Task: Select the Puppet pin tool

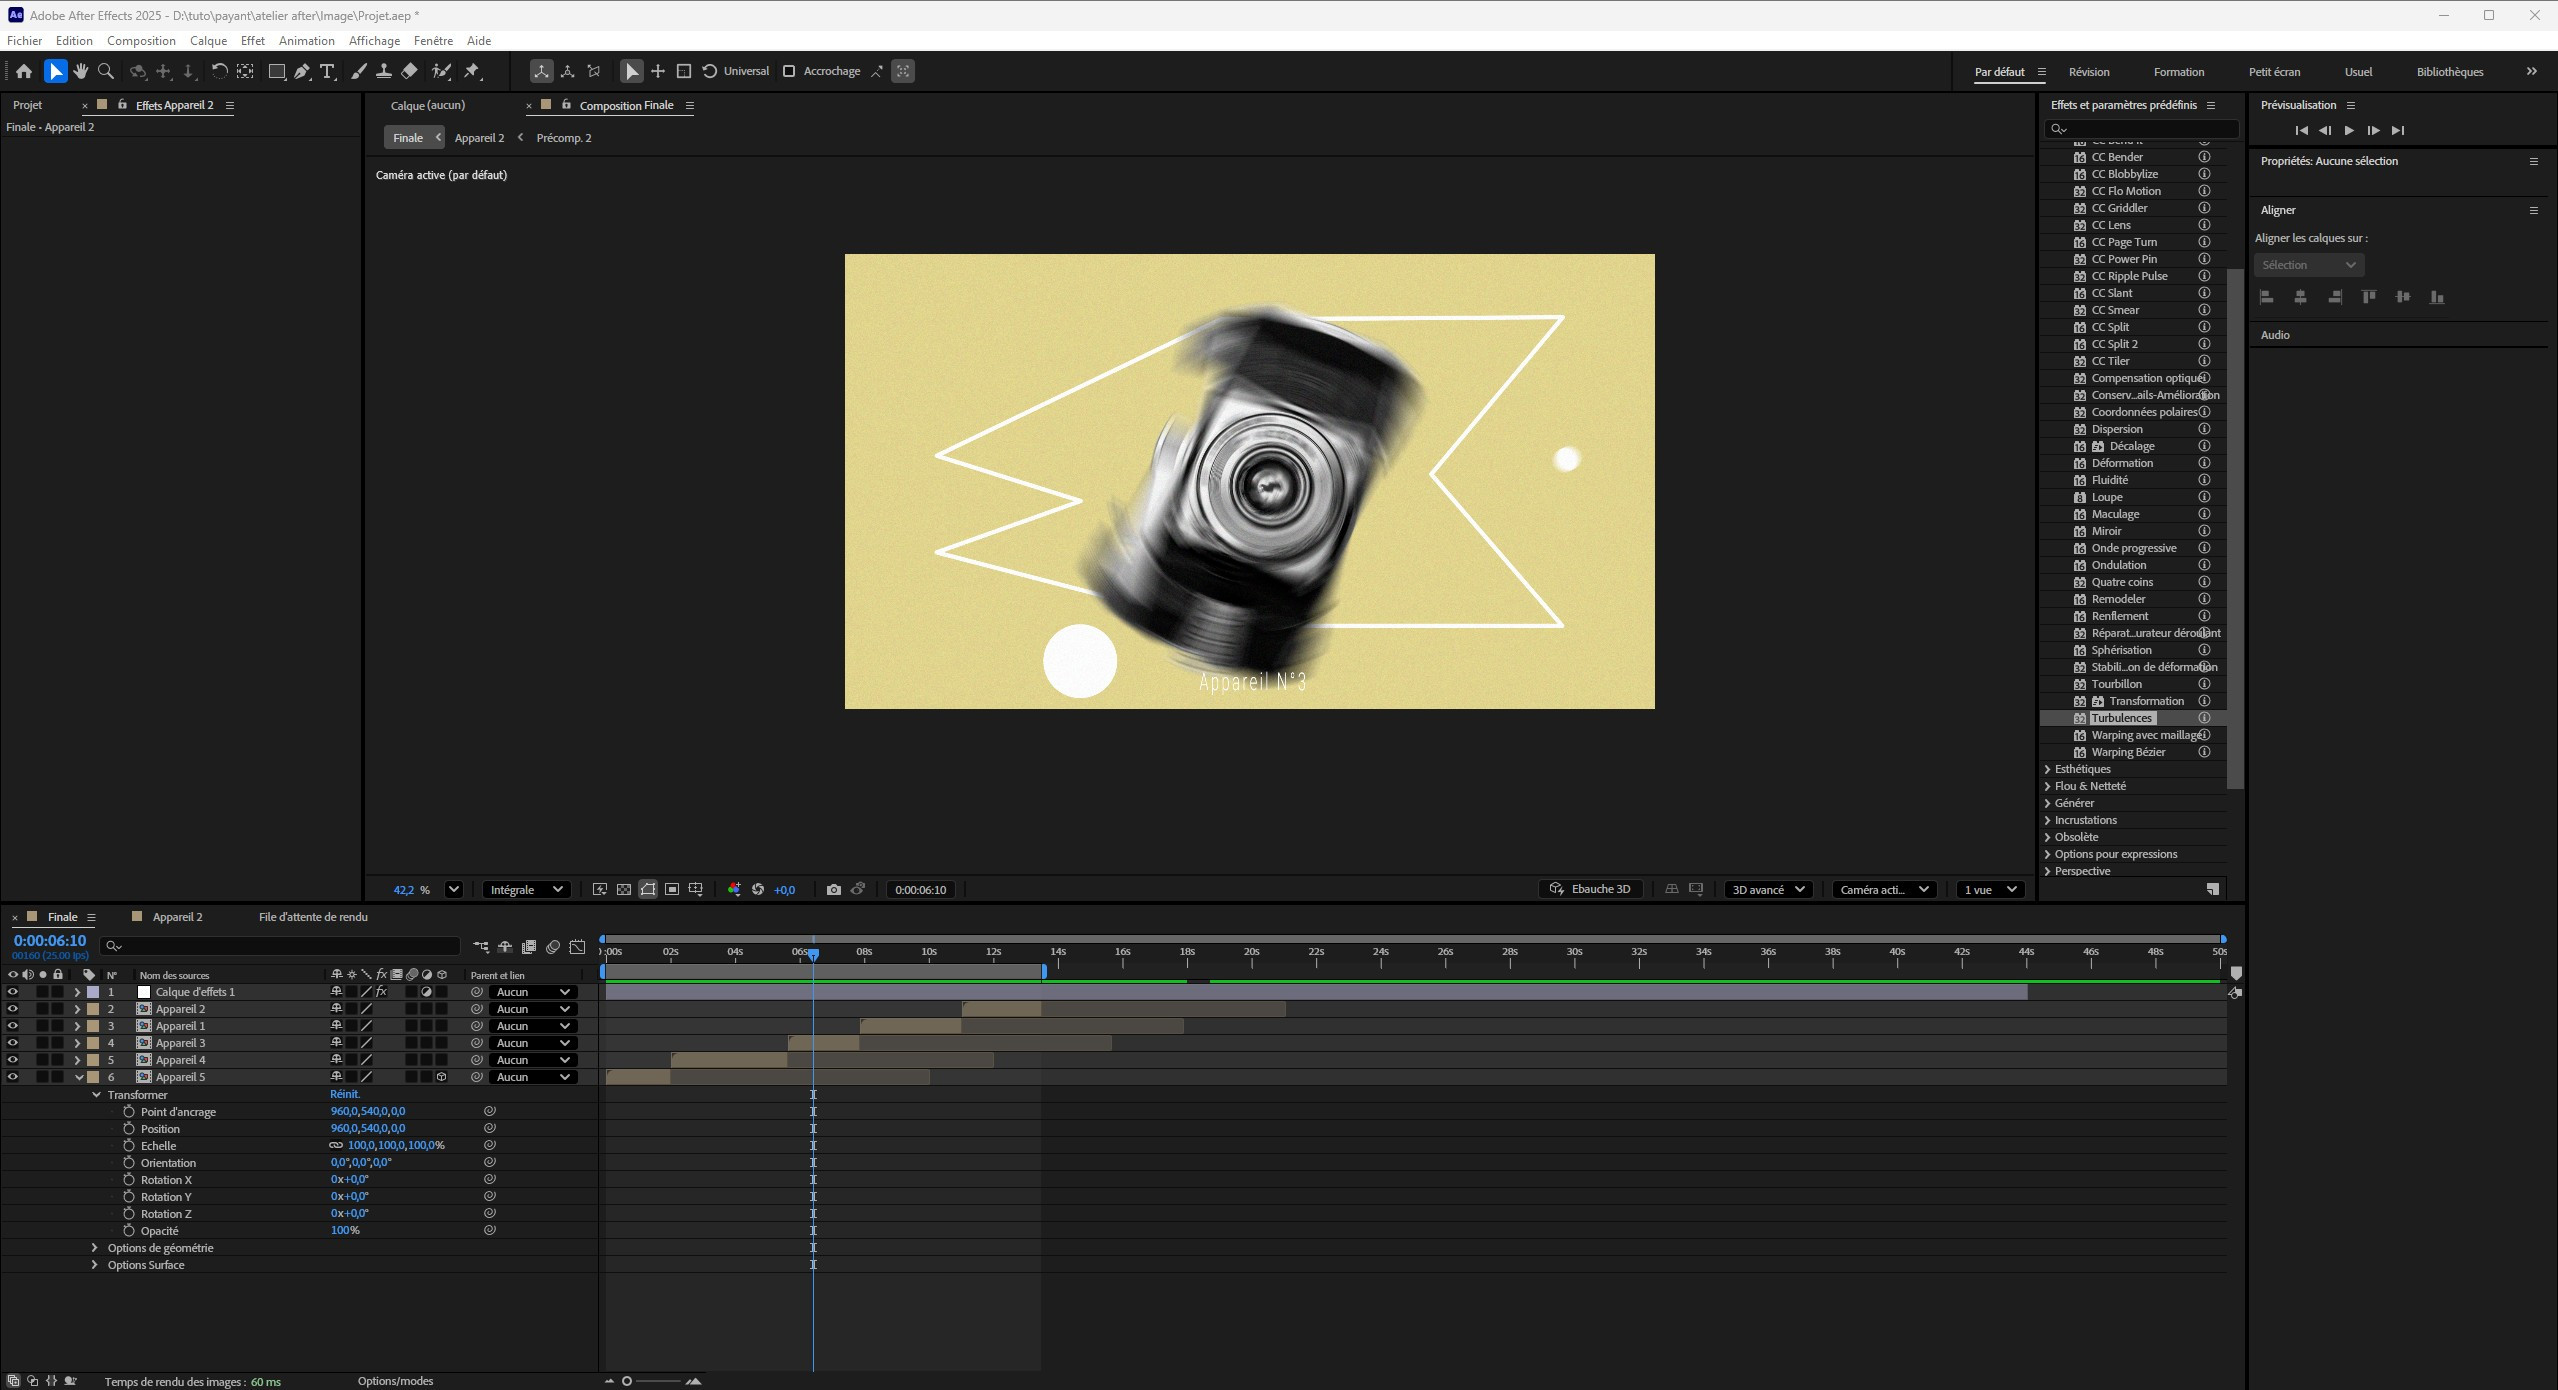Action: (x=472, y=71)
